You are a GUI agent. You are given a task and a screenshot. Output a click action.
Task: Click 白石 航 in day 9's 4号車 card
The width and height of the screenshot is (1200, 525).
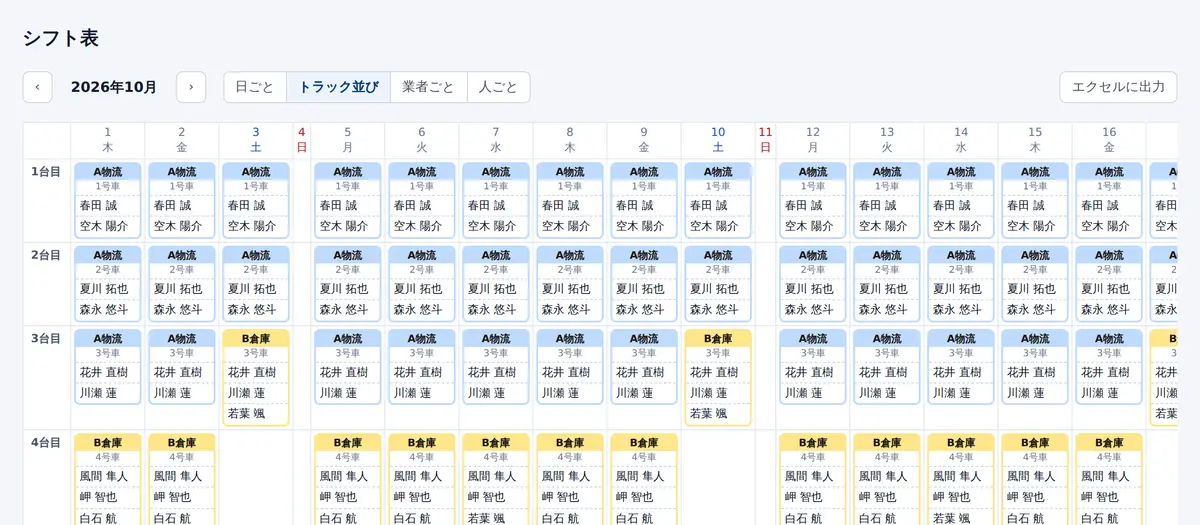634,518
